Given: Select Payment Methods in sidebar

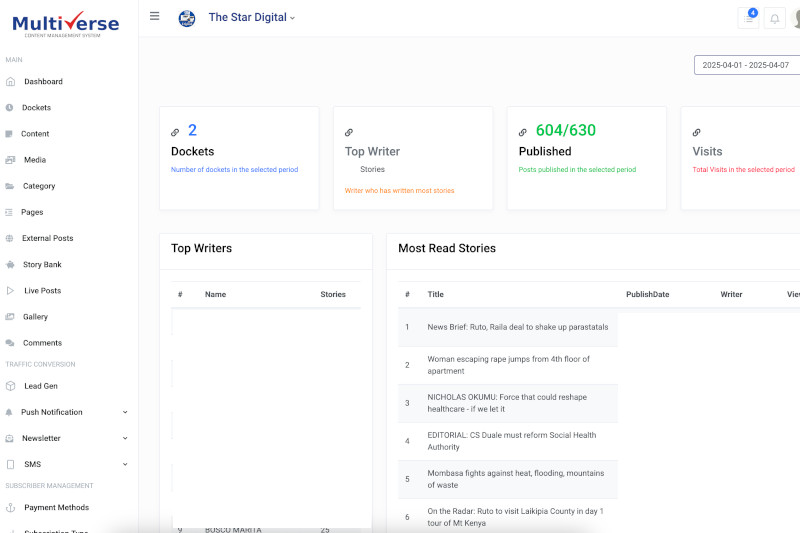Looking at the screenshot, I should pyautogui.click(x=56, y=508).
